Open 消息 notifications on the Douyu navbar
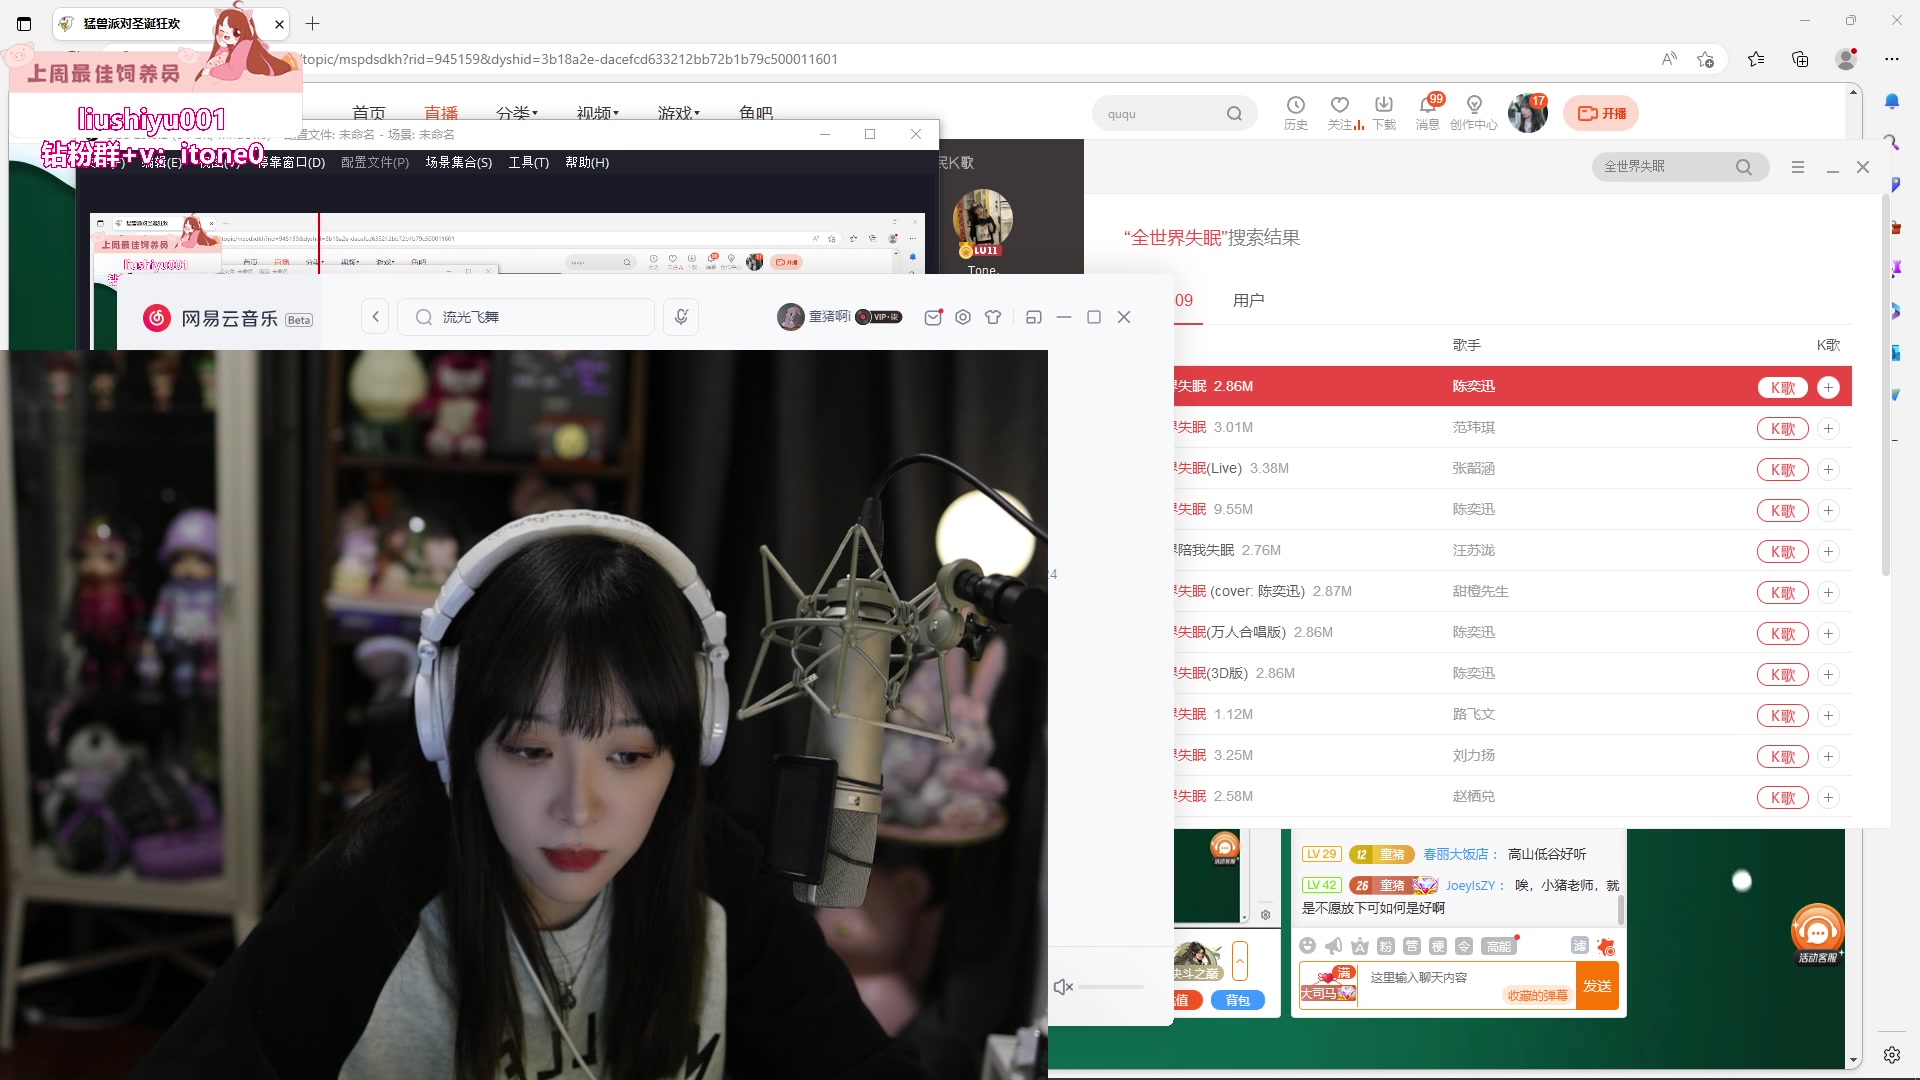The height and width of the screenshot is (1080, 1920). [1427, 112]
